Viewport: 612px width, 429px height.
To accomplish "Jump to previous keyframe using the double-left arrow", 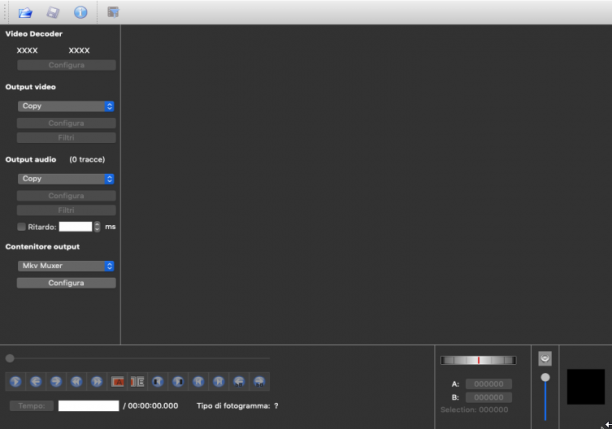I will [76, 381].
